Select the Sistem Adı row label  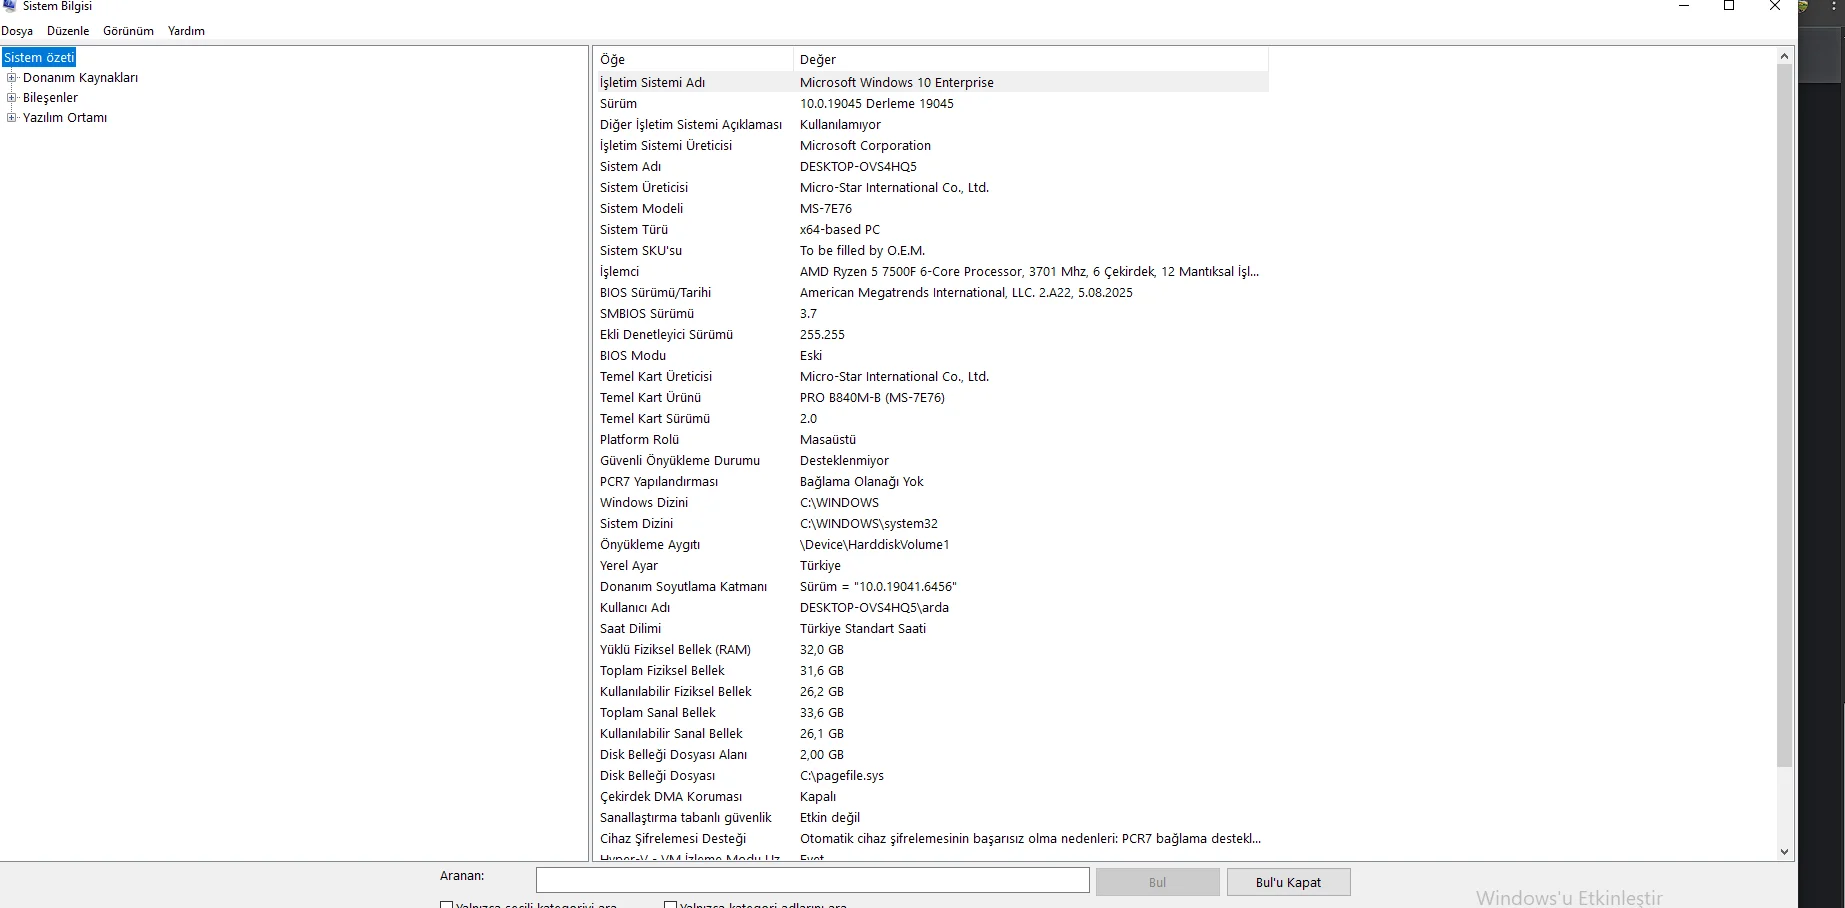pyautogui.click(x=630, y=166)
